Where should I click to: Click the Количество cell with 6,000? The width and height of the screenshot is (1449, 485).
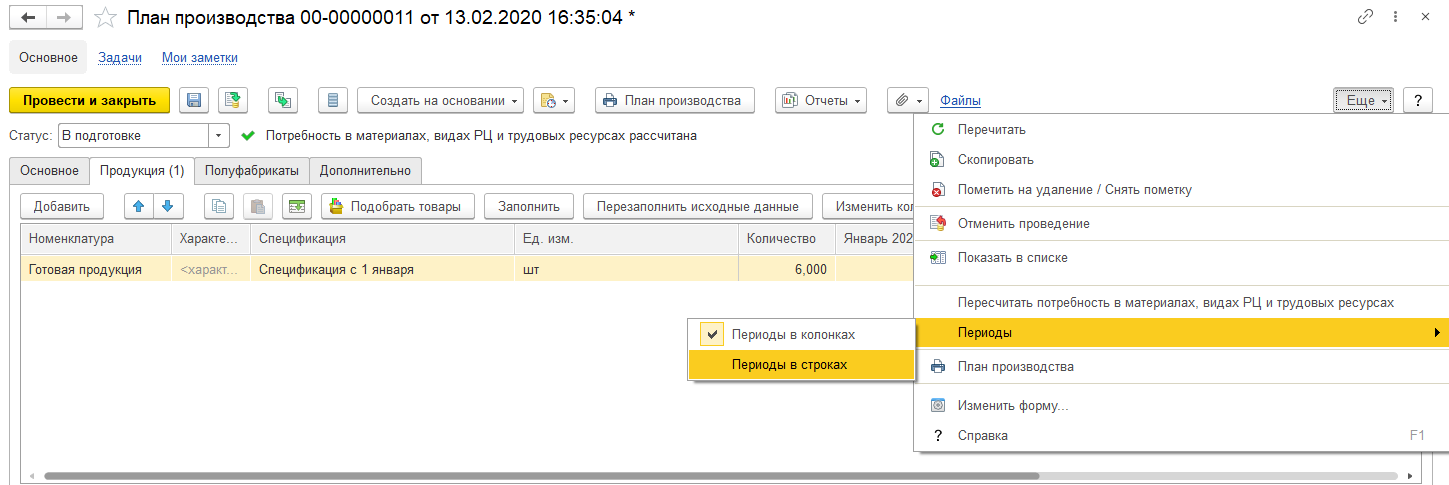pyautogui.click(x=787, y=269)
